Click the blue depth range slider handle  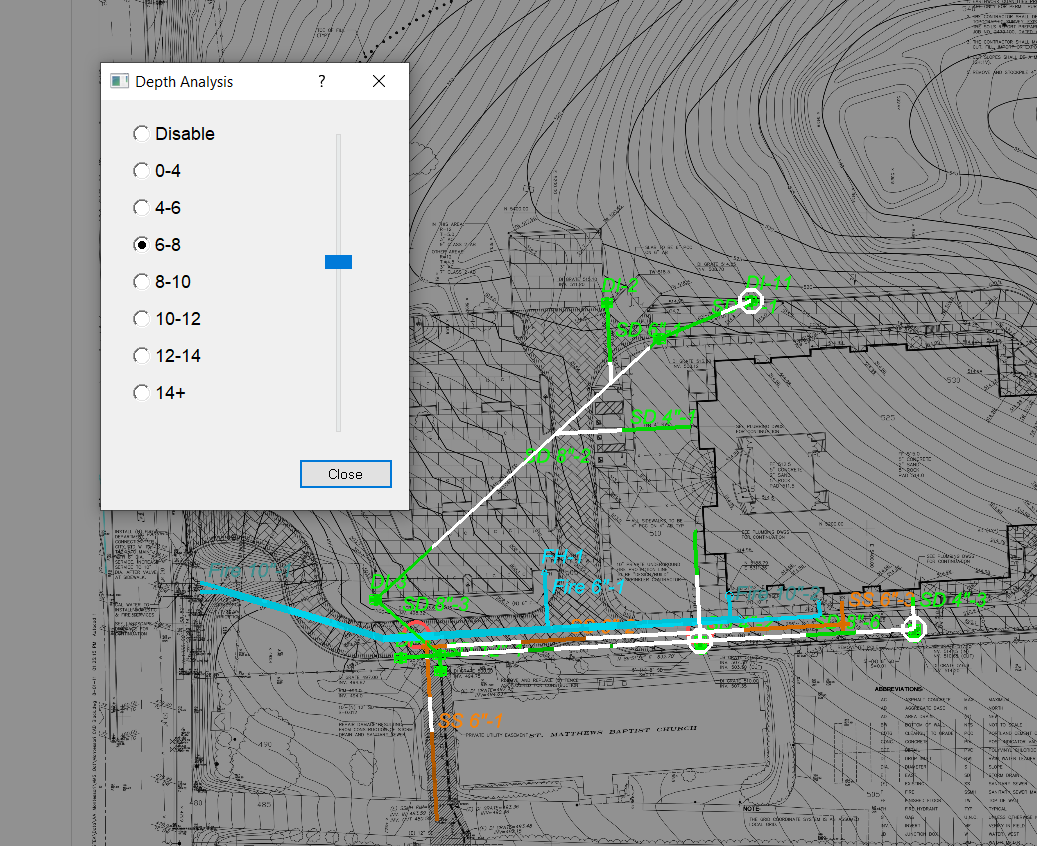[338, 261]
